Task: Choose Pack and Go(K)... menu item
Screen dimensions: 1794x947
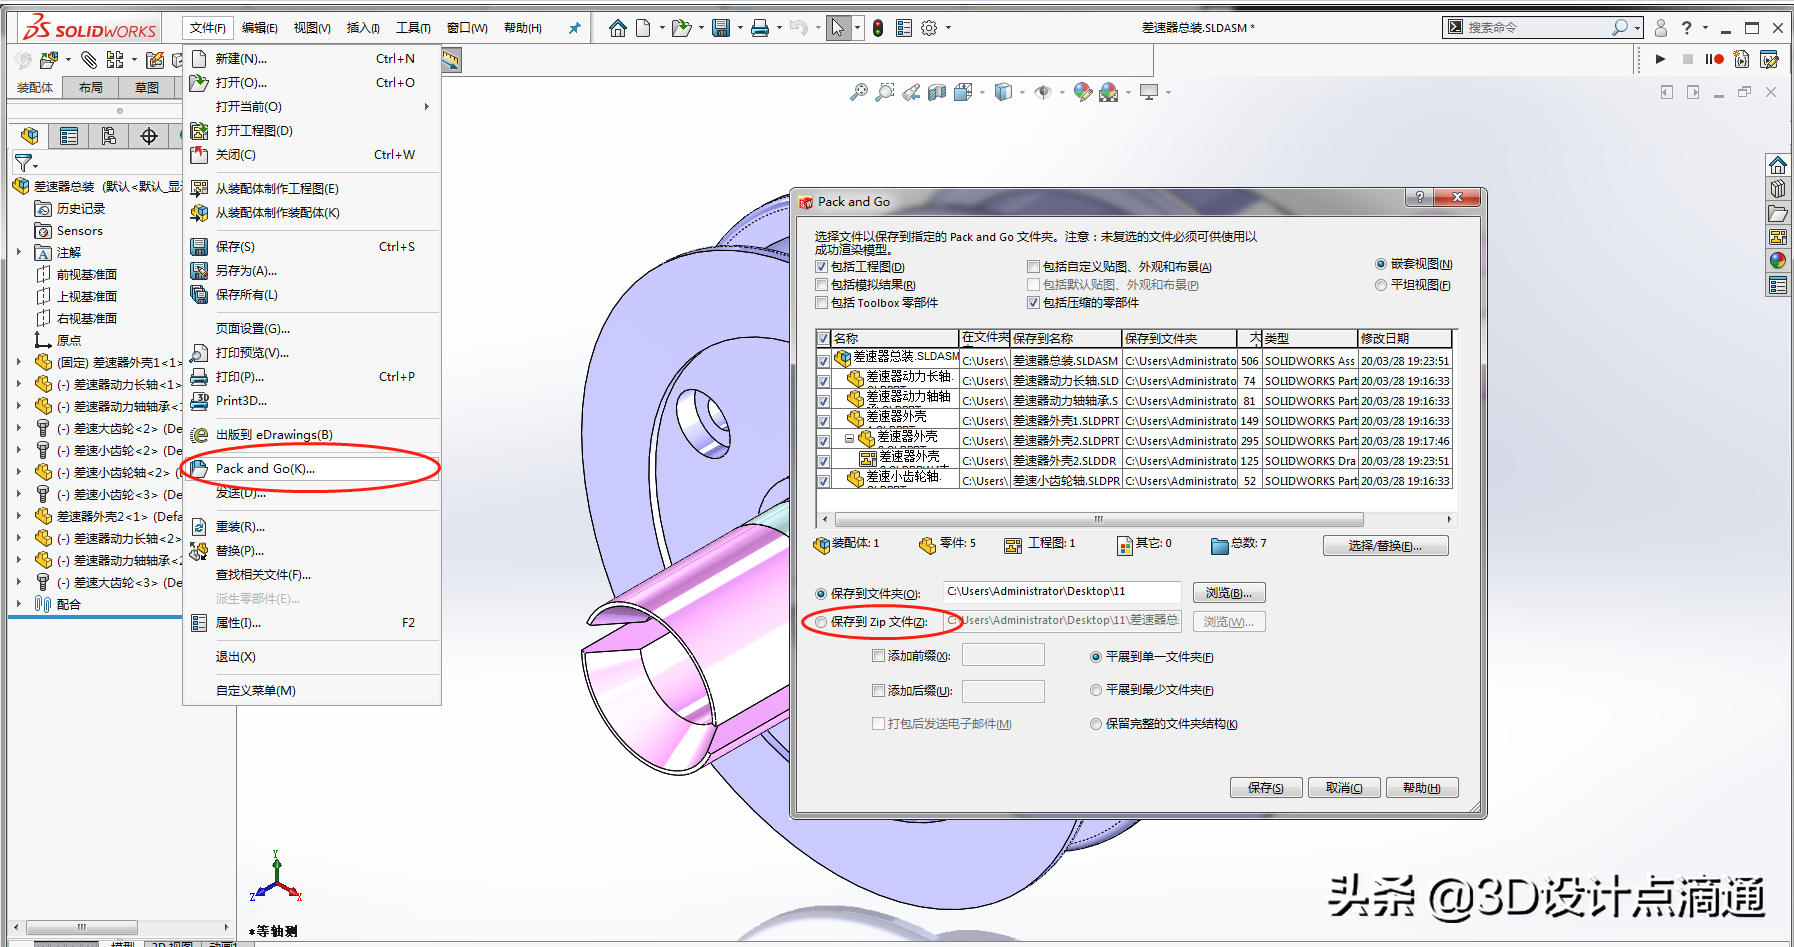Action: tap(312, 468)
